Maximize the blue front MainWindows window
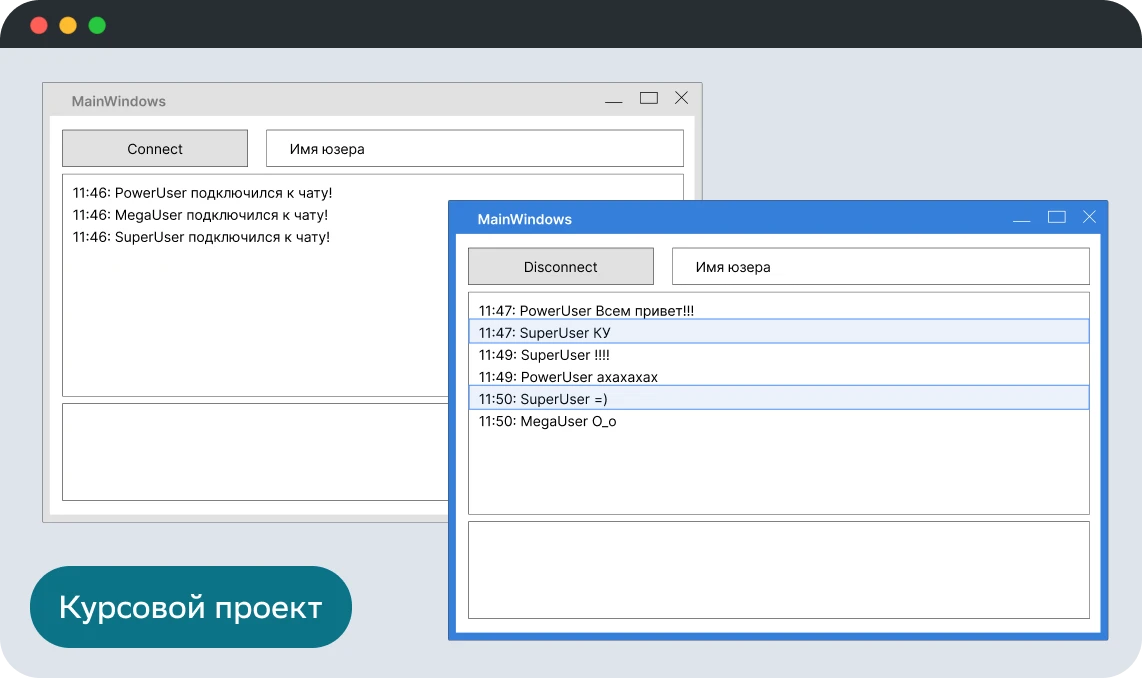 coord(1056,217)
